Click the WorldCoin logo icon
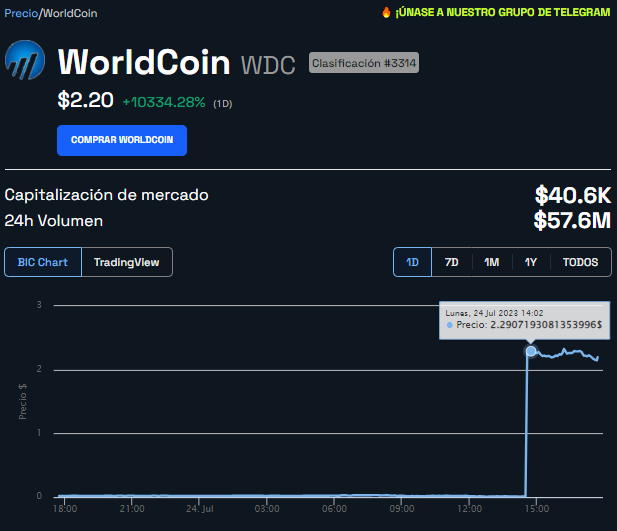 click(x=26, y=62)
